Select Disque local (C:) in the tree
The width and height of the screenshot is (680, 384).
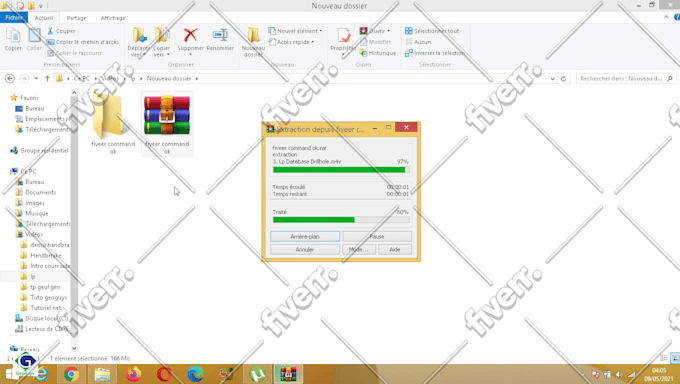(x=42, y=318)
